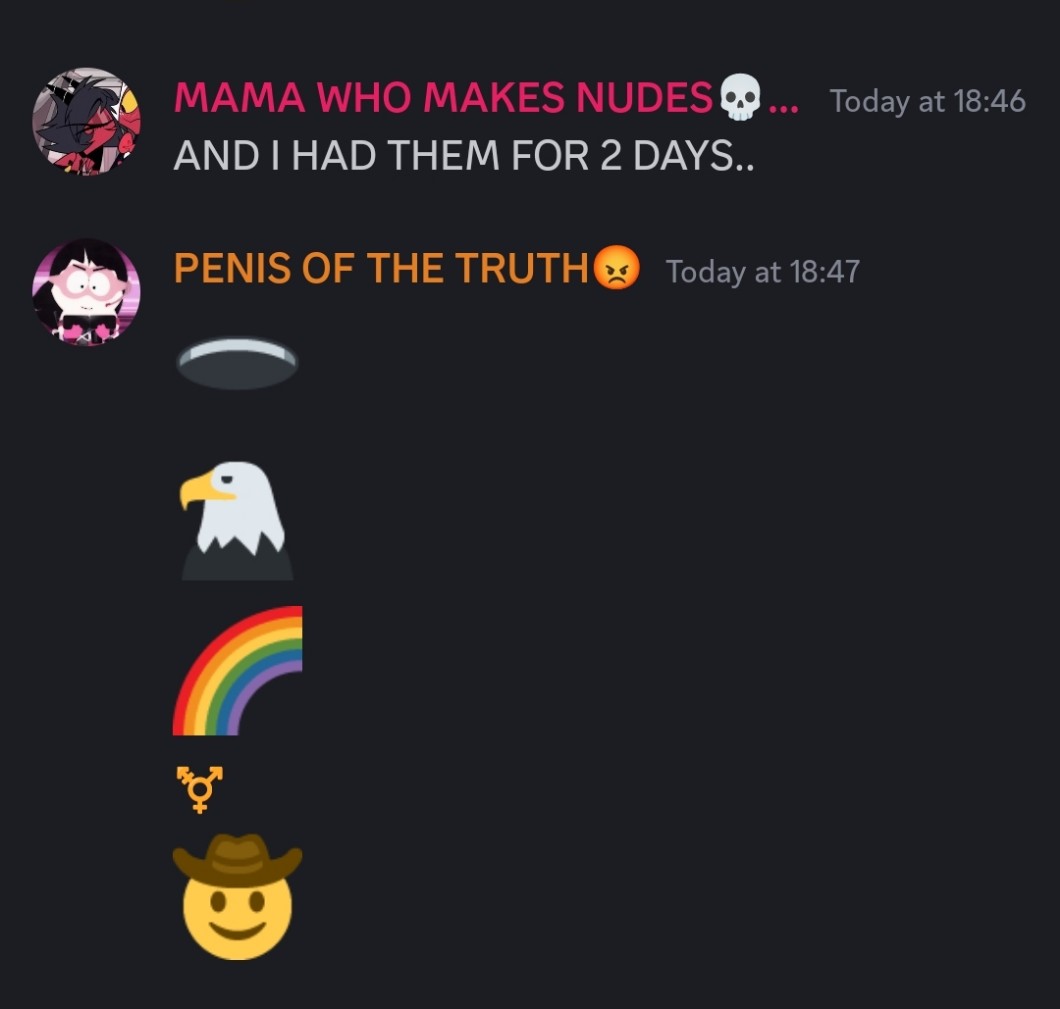Select the cowboy hat face emoji

pyautogui.click(x=237, y=896)
